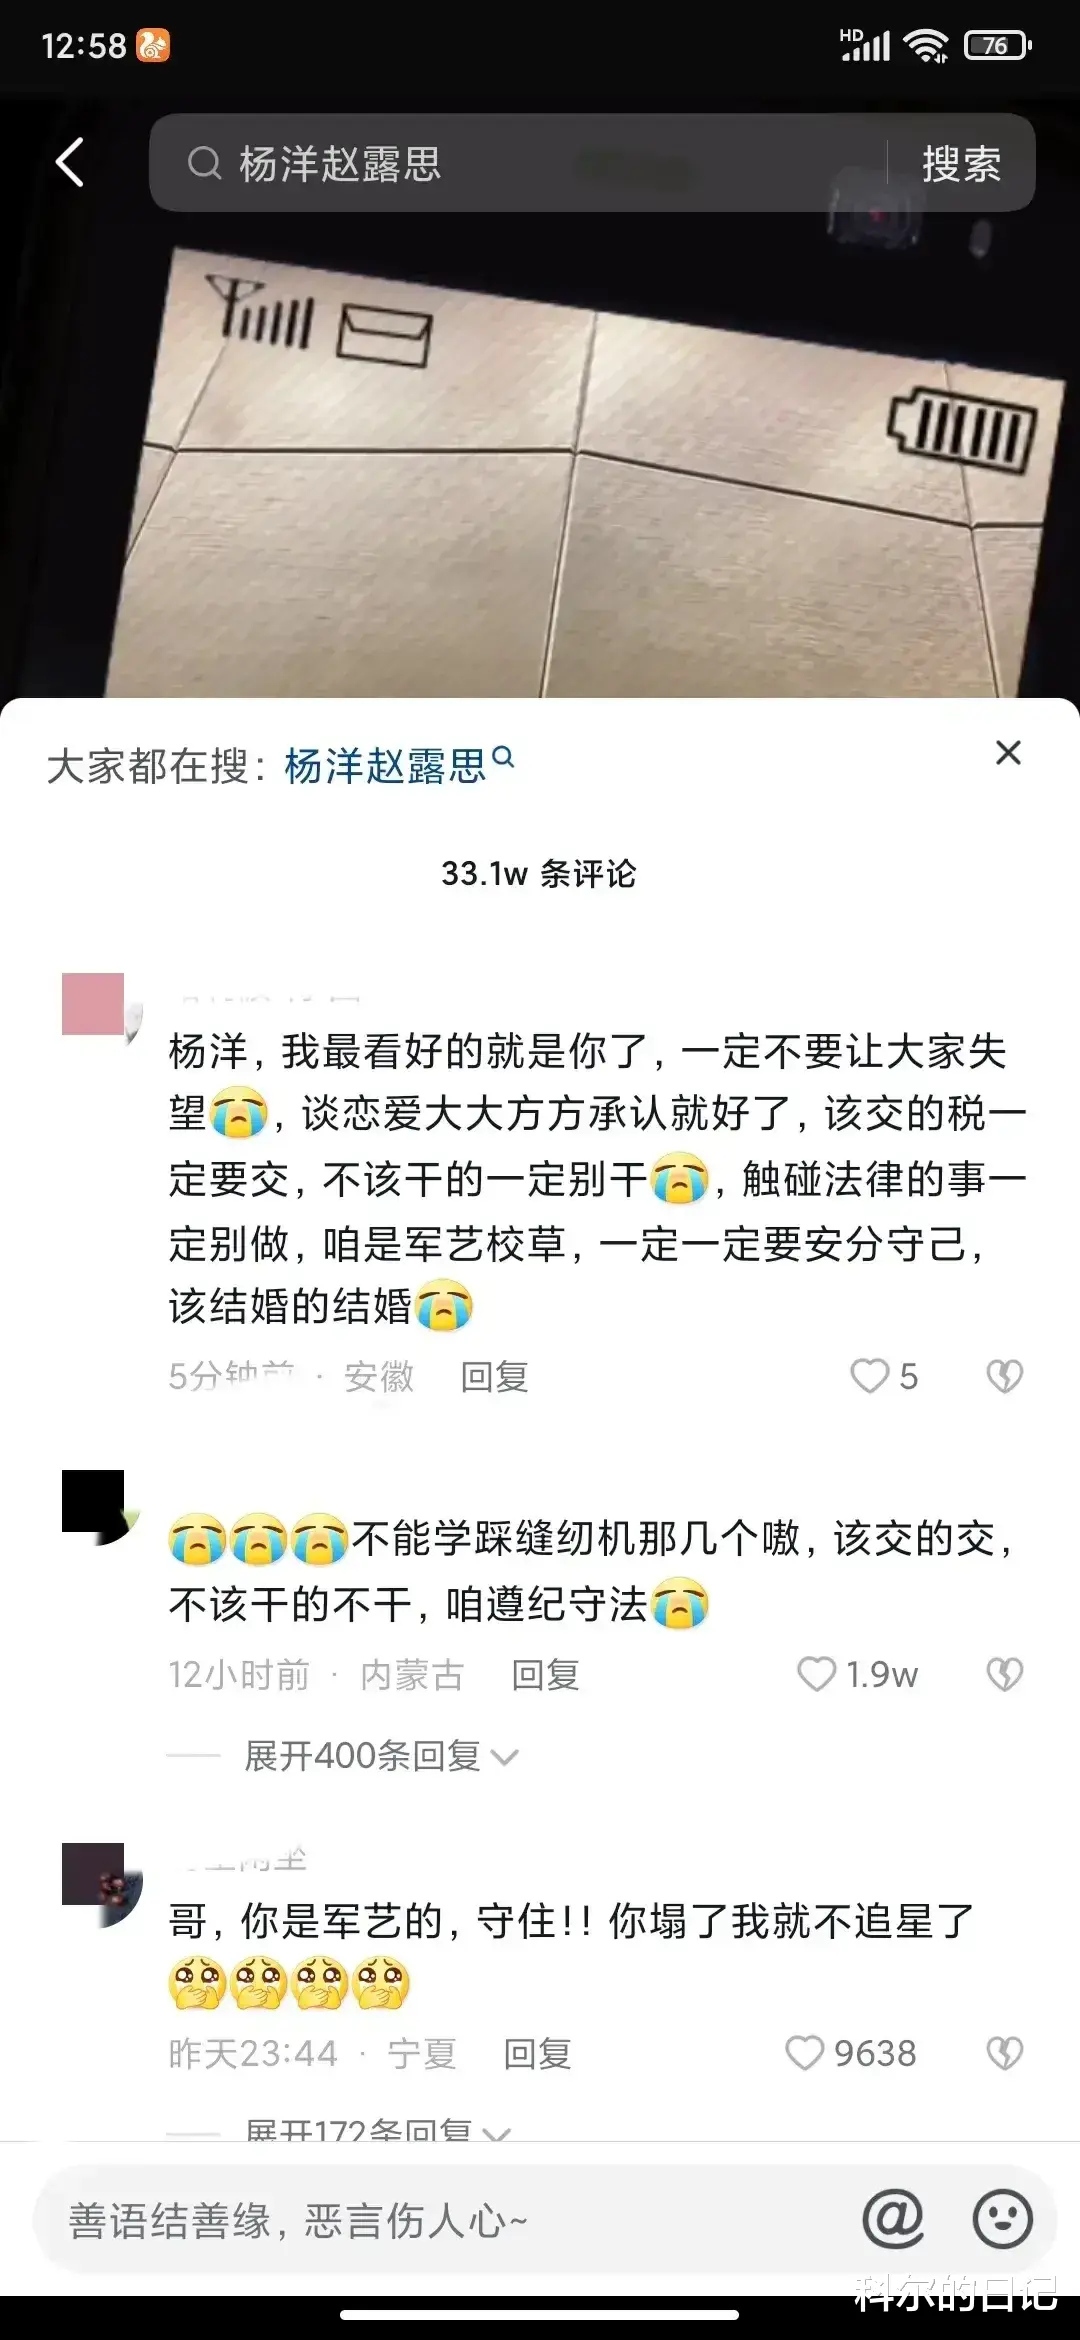
Task: Reply to the 宁夏 comment
Action: click(x=537, y=2054)
